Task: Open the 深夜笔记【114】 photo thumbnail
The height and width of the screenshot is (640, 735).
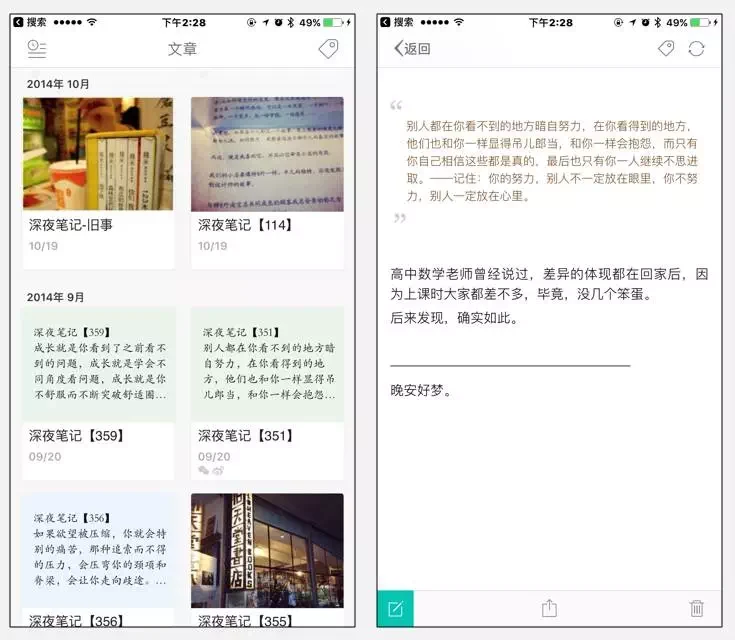Action: tap(267, 154)
